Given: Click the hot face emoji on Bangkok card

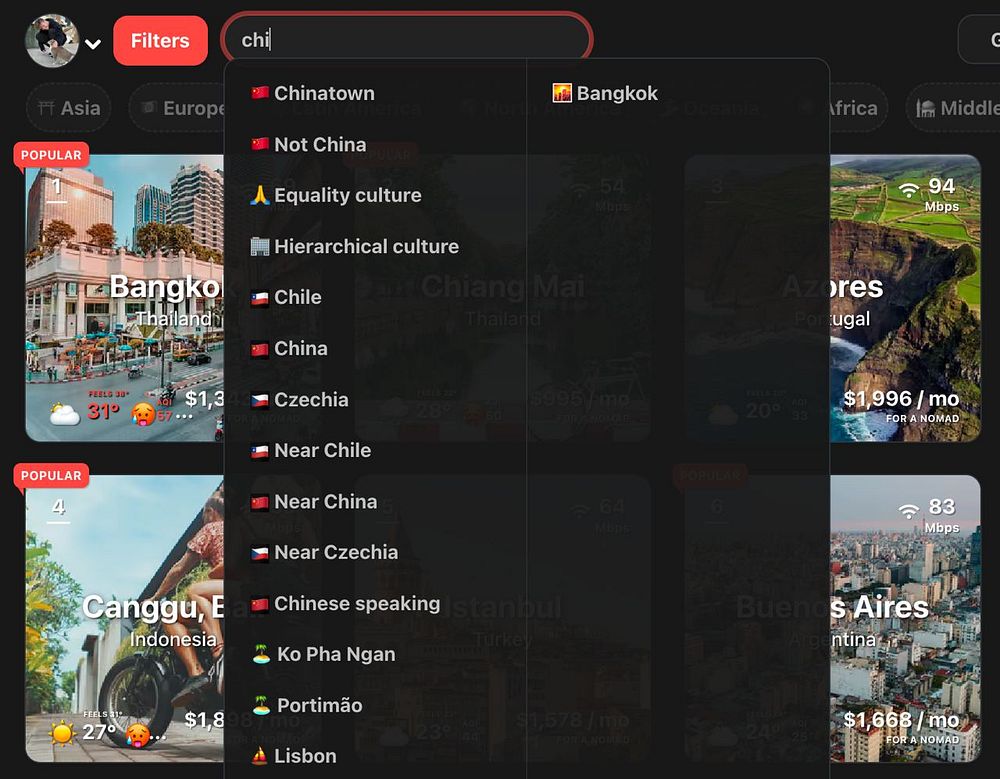Looking at the screenshot, I should click(x=143, y=413).
